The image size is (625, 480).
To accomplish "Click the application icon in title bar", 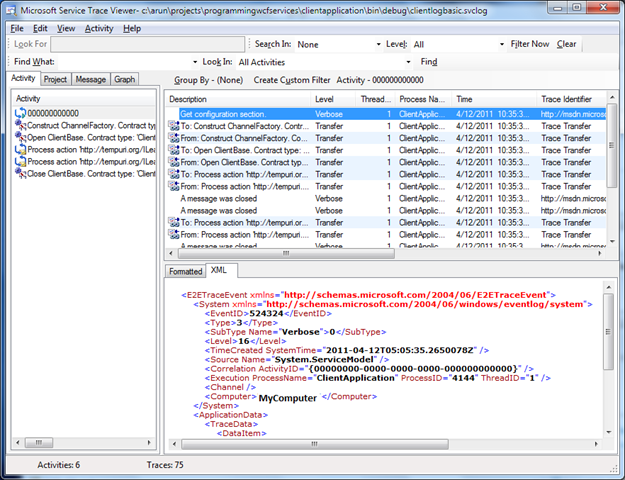I will click(x=12, y=11).
